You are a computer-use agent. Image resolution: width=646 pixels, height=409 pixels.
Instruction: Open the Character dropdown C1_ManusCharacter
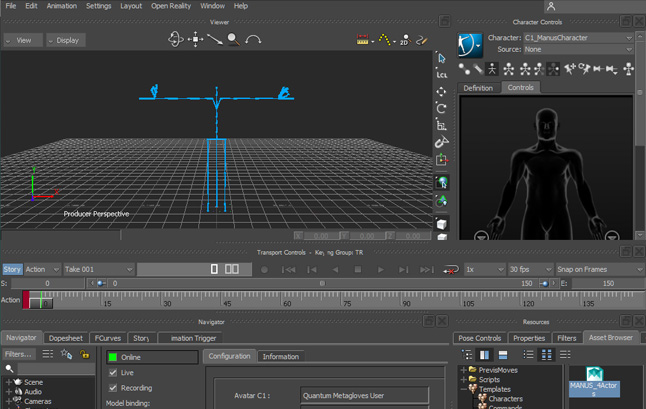[578, 38]
